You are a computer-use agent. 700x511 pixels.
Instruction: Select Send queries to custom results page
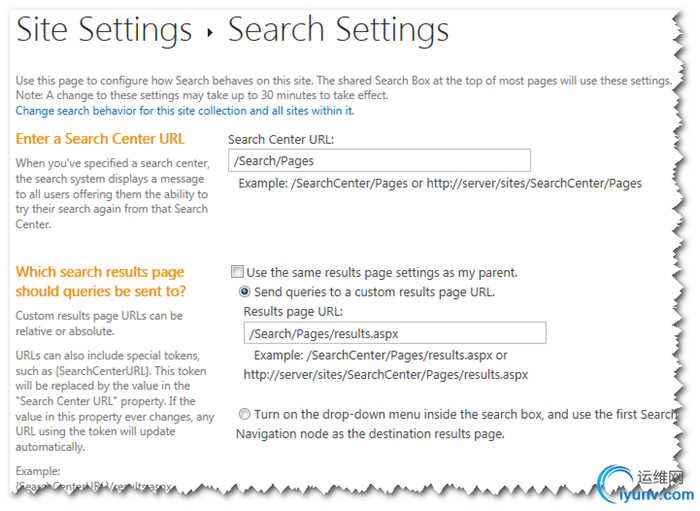245,292
